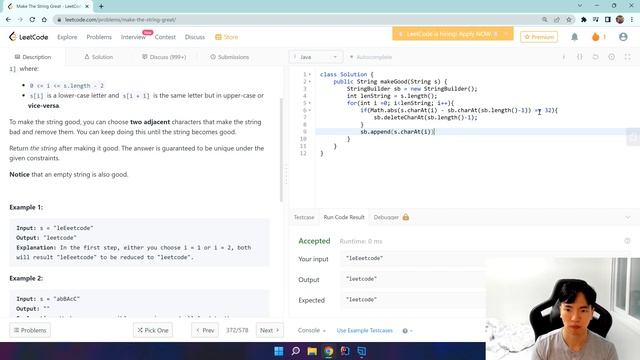
Task: Click the curly braces format icon
Action: coord(580,57)
